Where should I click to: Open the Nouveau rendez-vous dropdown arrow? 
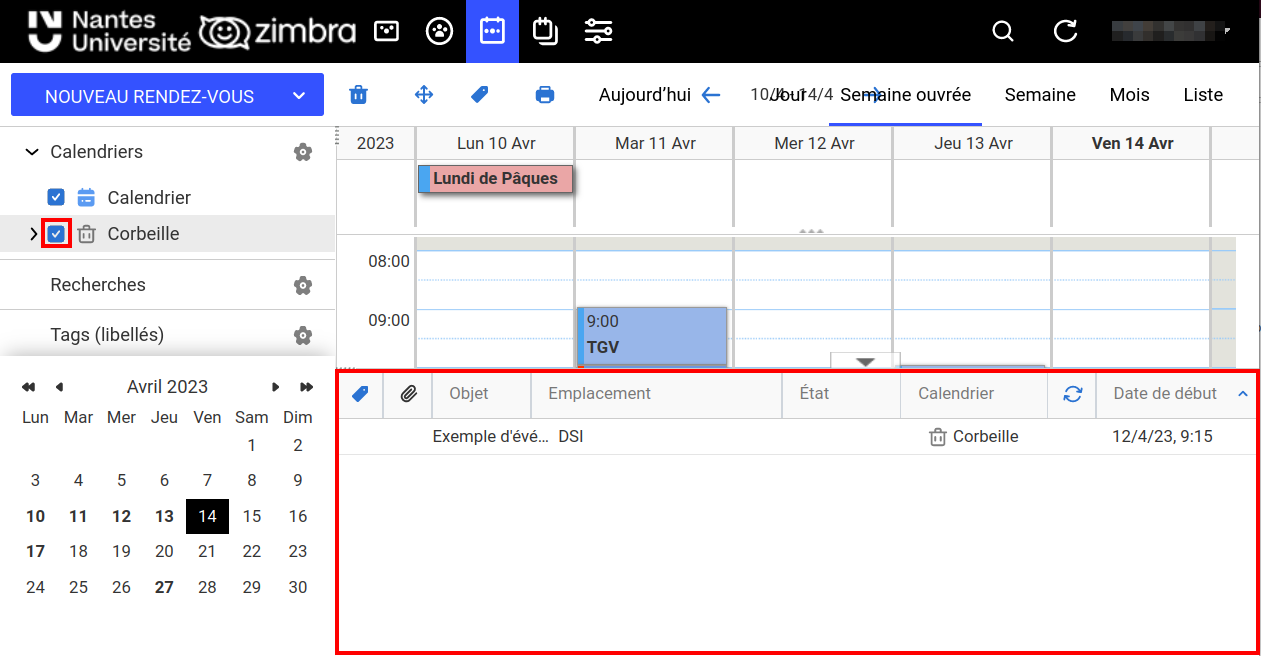click(x=298, y=94)
